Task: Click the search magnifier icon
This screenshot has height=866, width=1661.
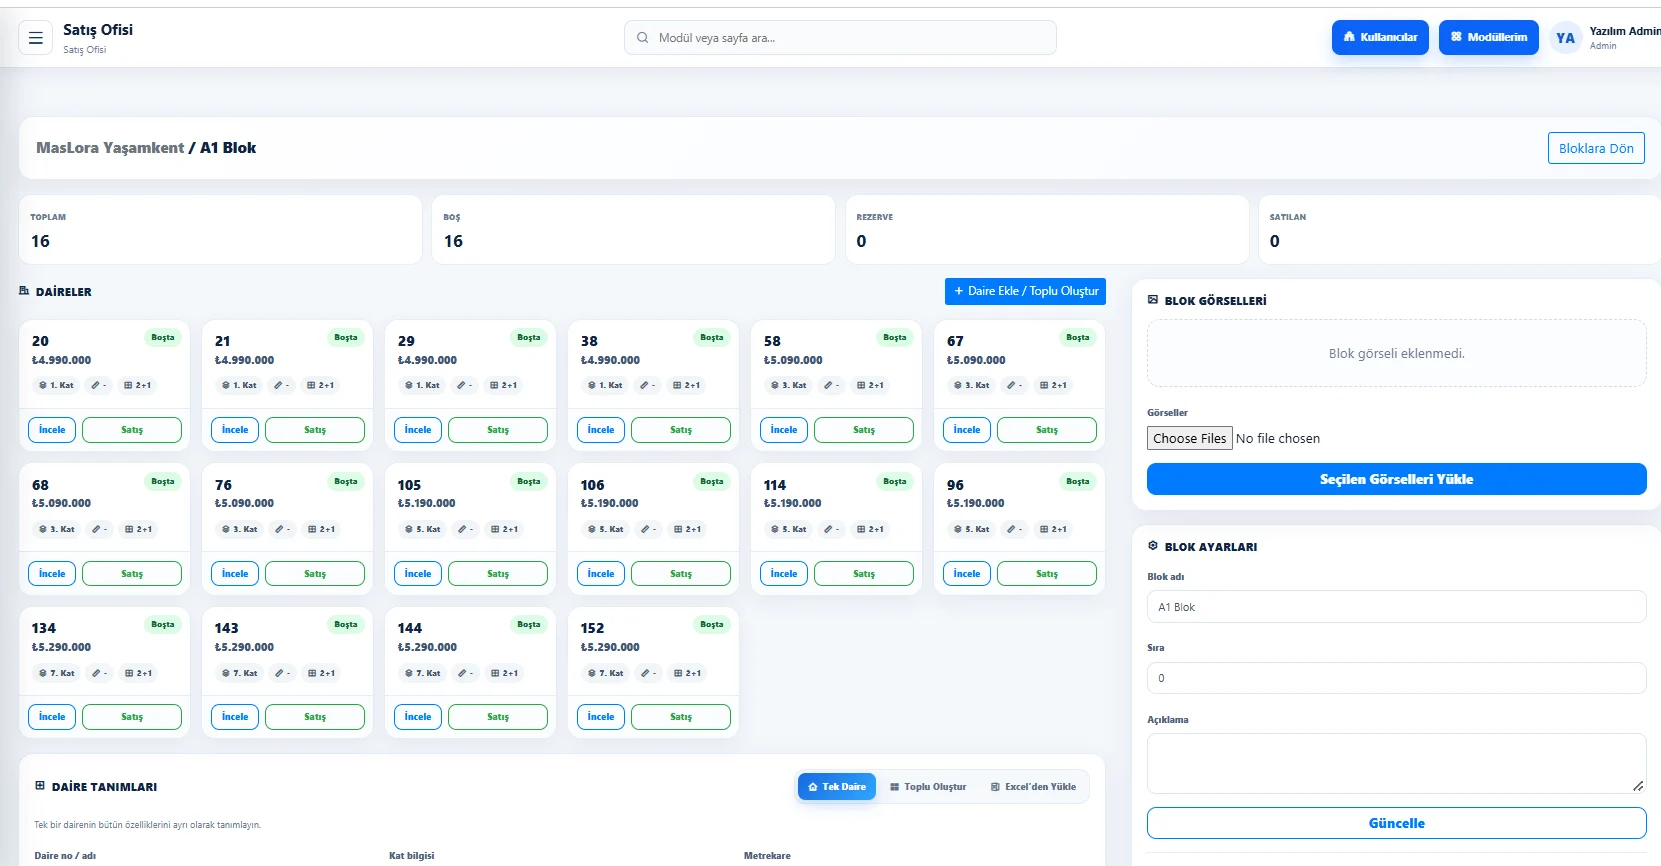Action: click(x=643, y=38)
